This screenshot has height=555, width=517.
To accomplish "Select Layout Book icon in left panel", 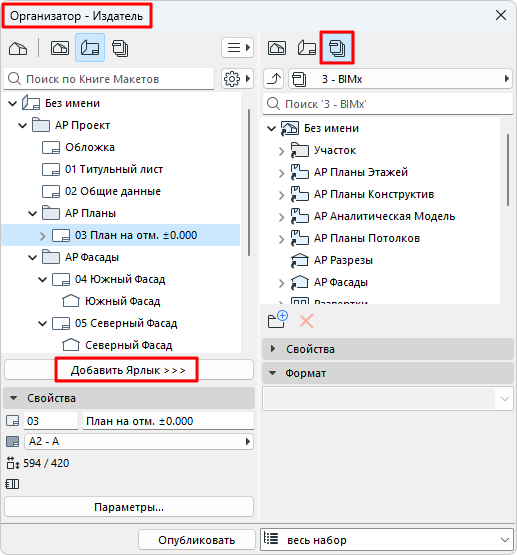I will (90, 48).
